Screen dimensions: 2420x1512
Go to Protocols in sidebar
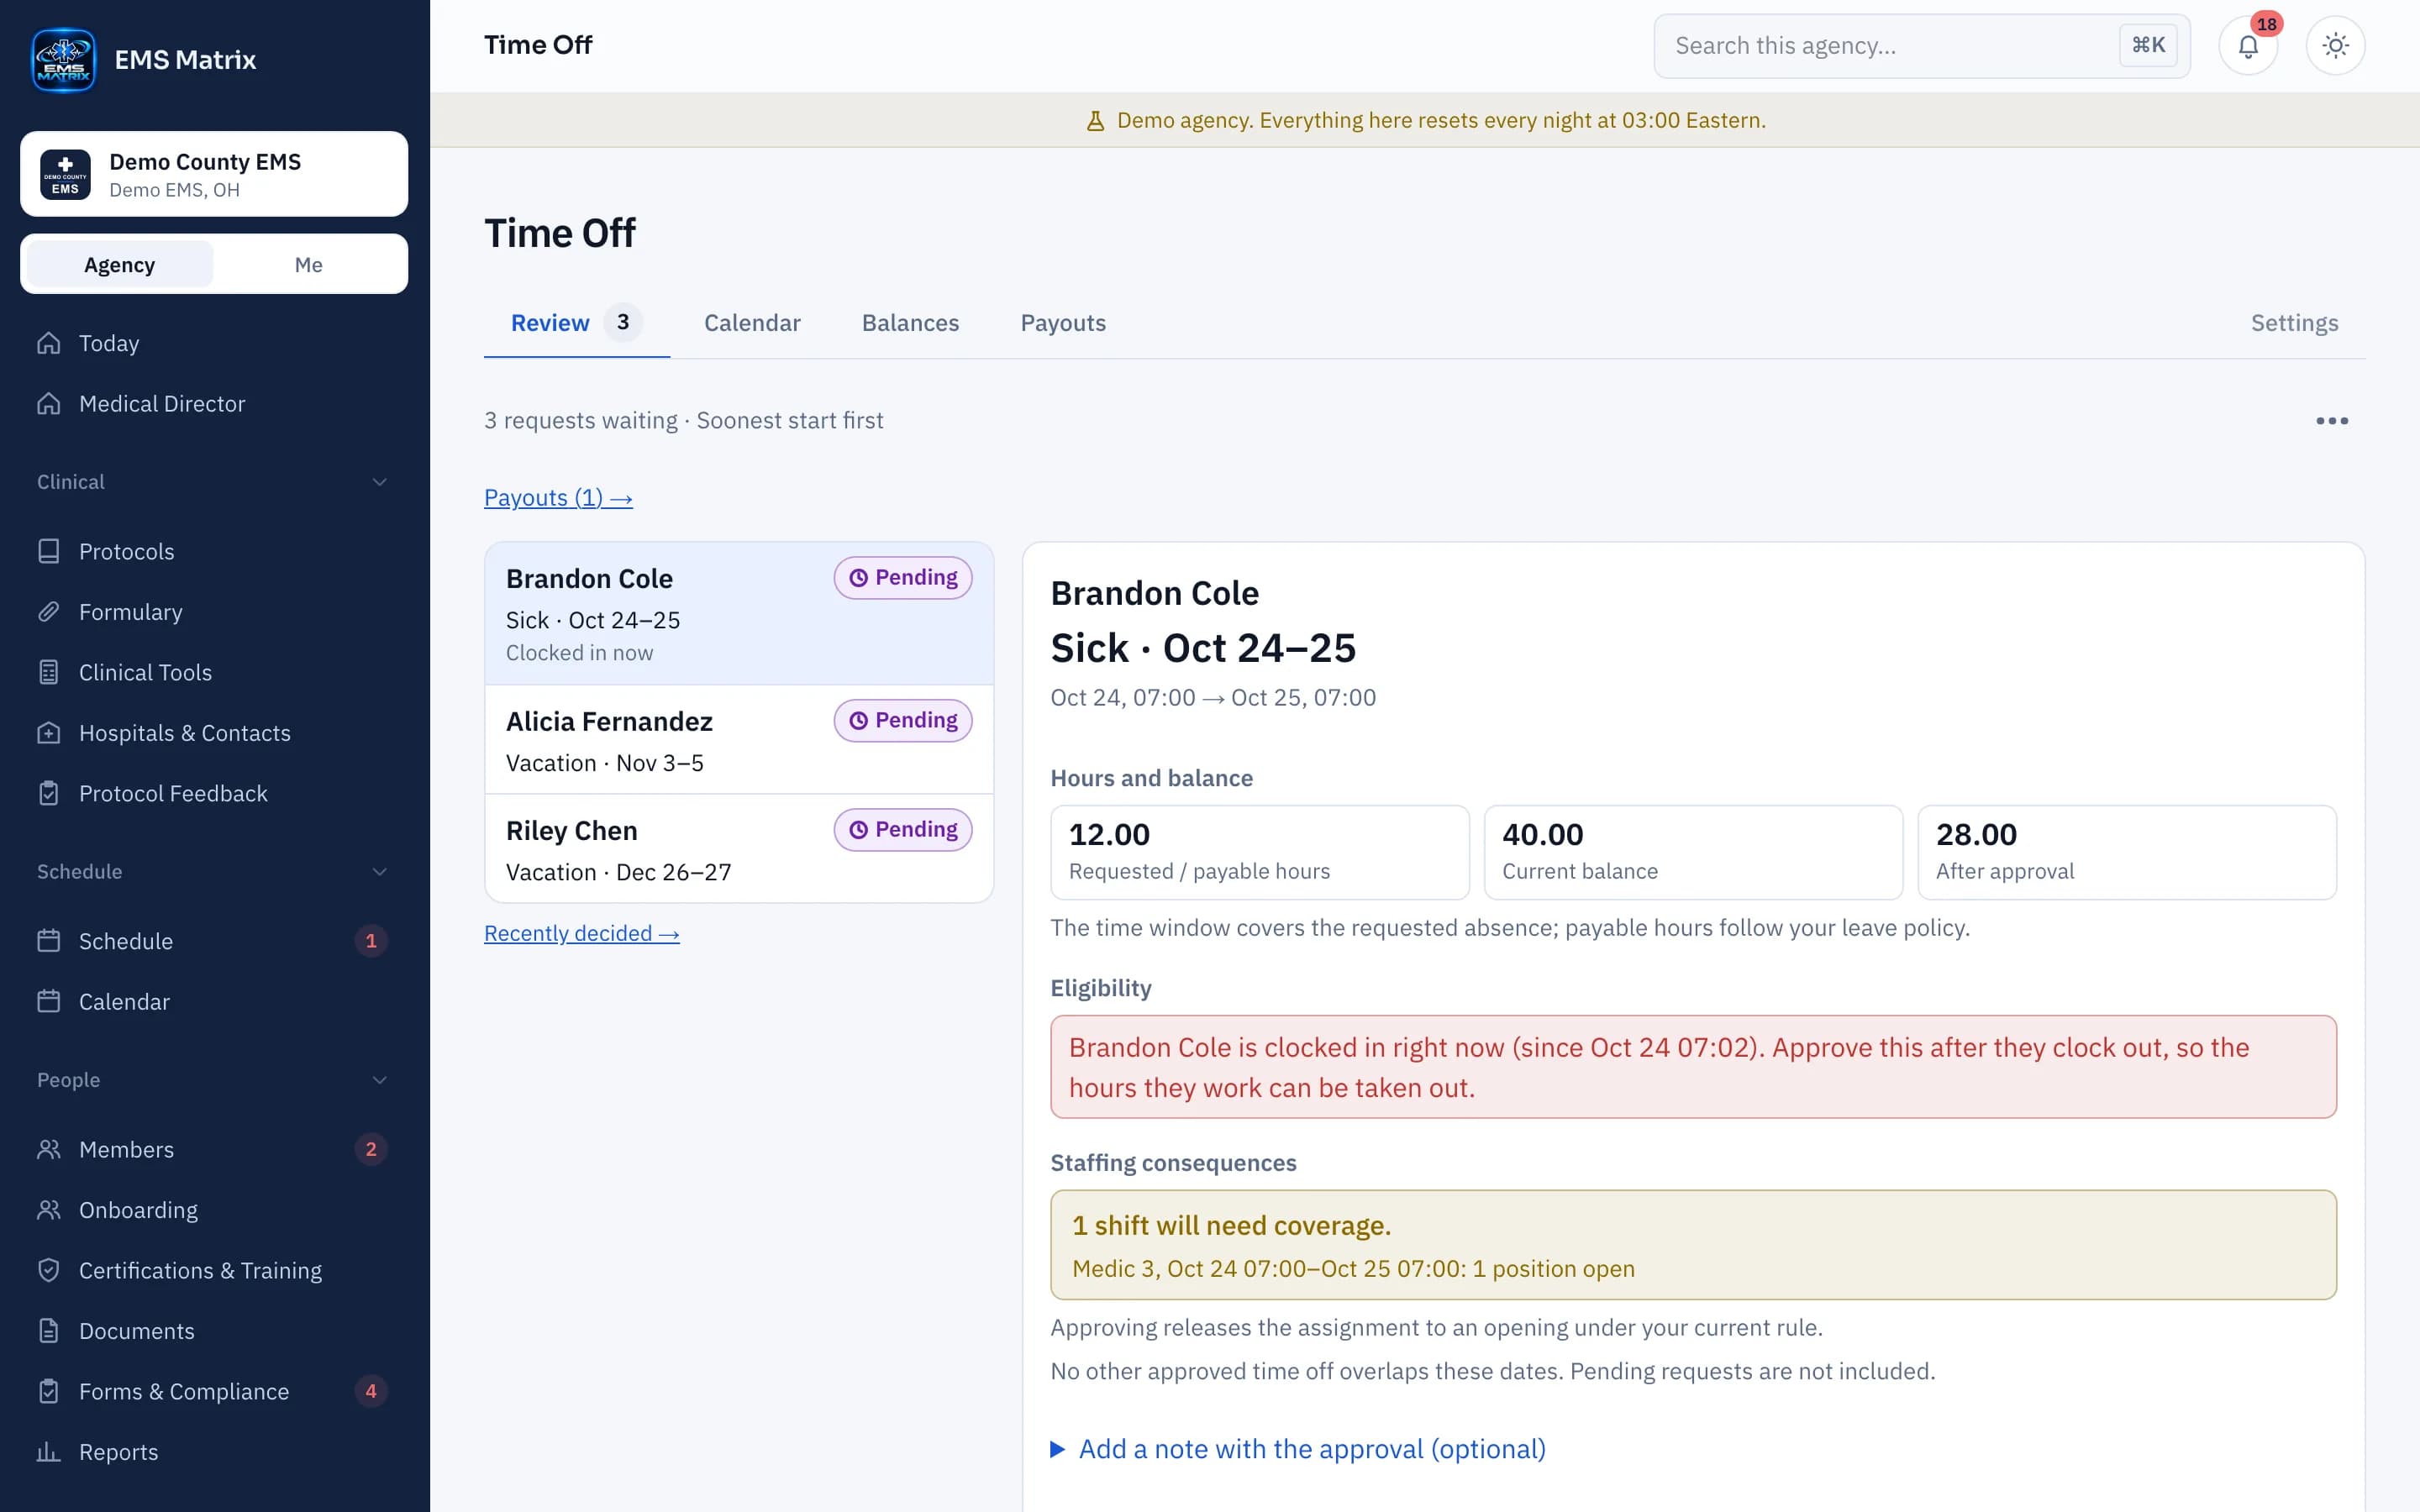coord(214,552)
